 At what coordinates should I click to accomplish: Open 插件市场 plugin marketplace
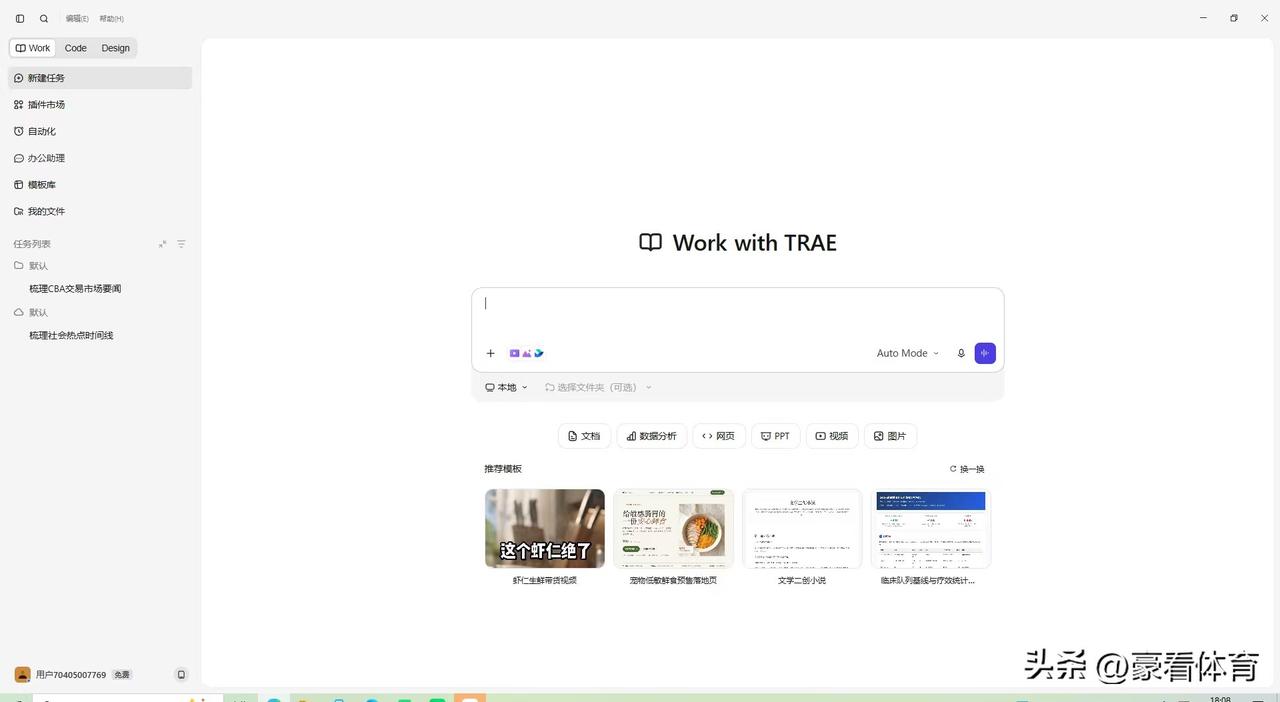pyautogui.click(x=100, y=105)
